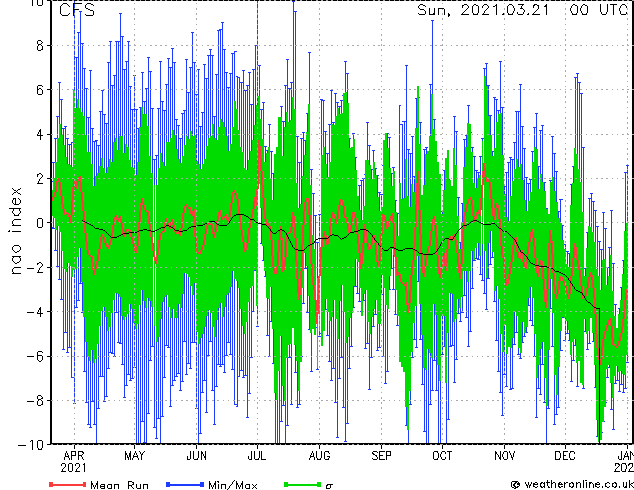Click the OCT month label
Image resolution: width=634 pixels, height=490 pixels.
(x=442, y=456)
